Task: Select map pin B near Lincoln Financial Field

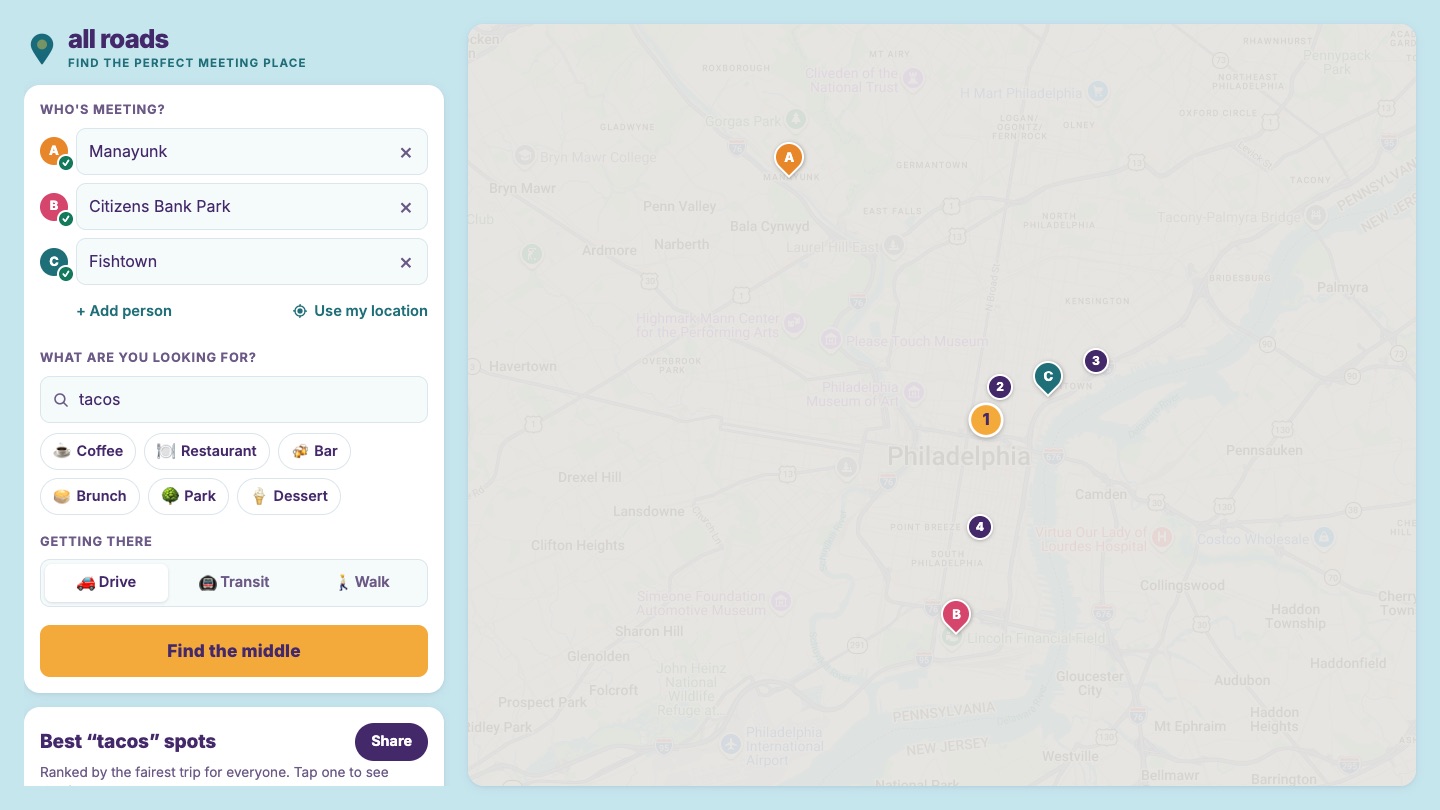Action: tap(956, 615)
